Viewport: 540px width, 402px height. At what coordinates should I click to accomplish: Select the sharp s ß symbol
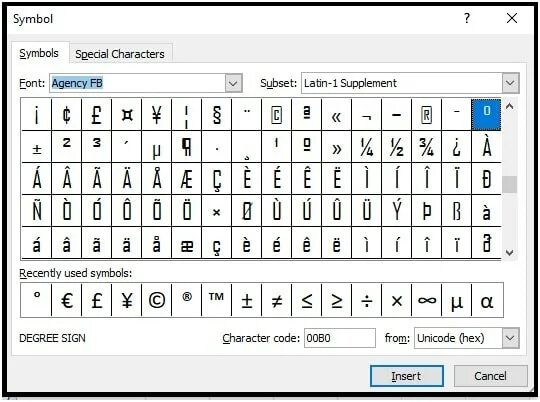click(x=456, y=211)
